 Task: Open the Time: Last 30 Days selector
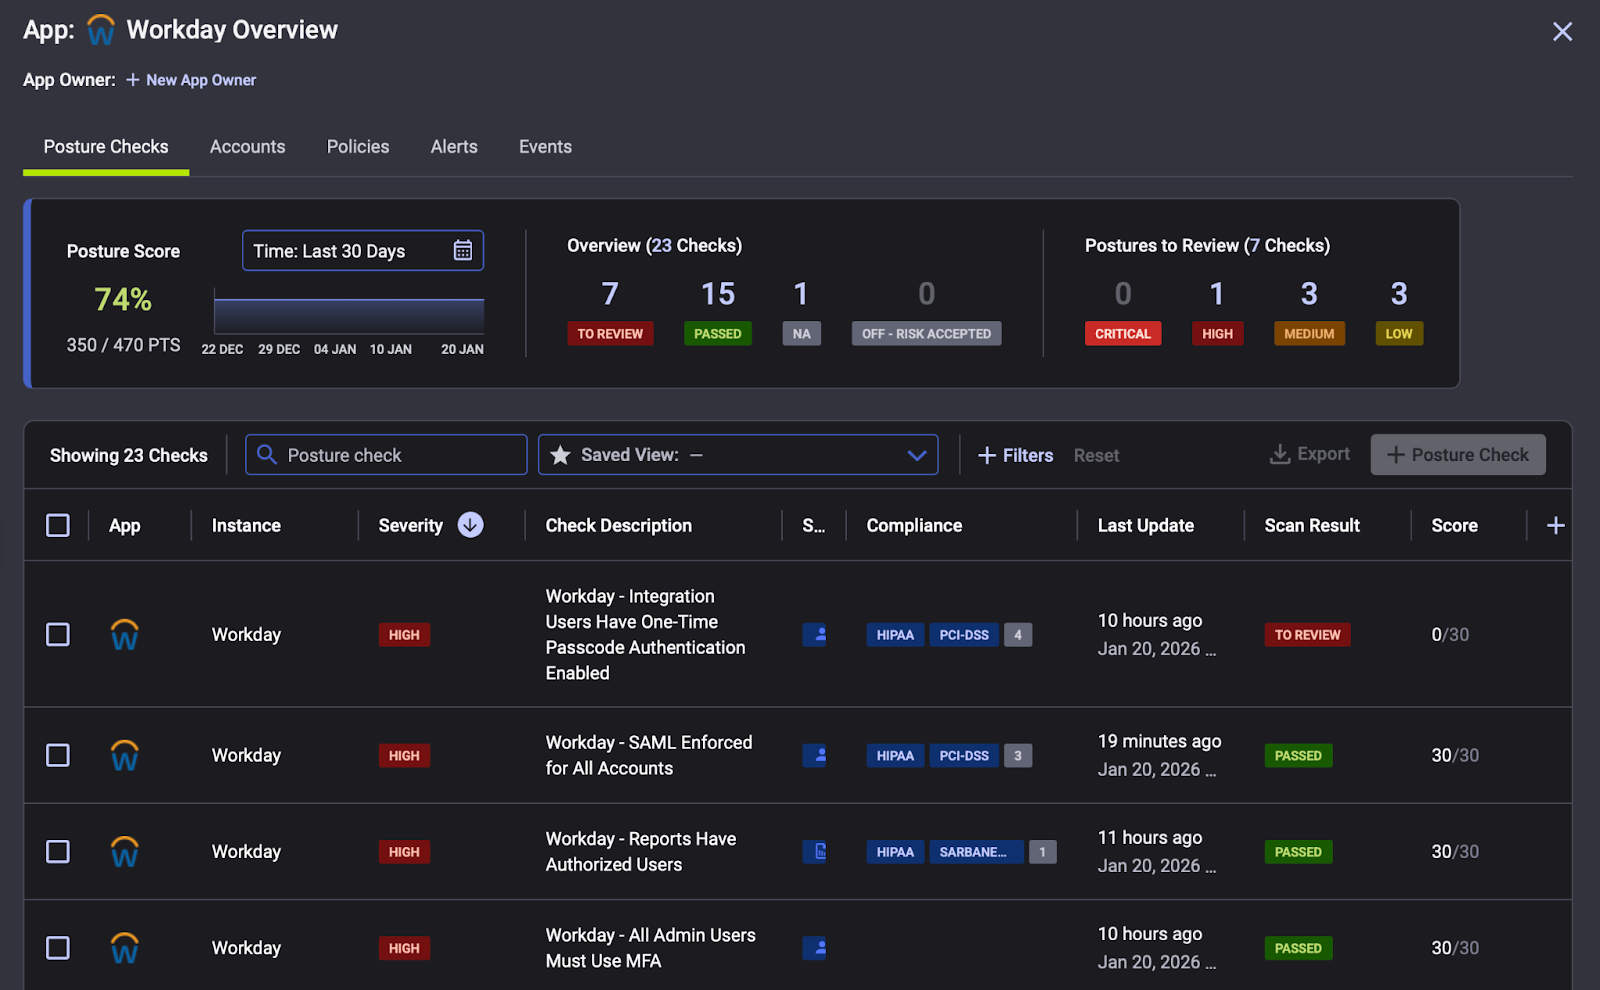pyautogui.click(x=363, y=251)
